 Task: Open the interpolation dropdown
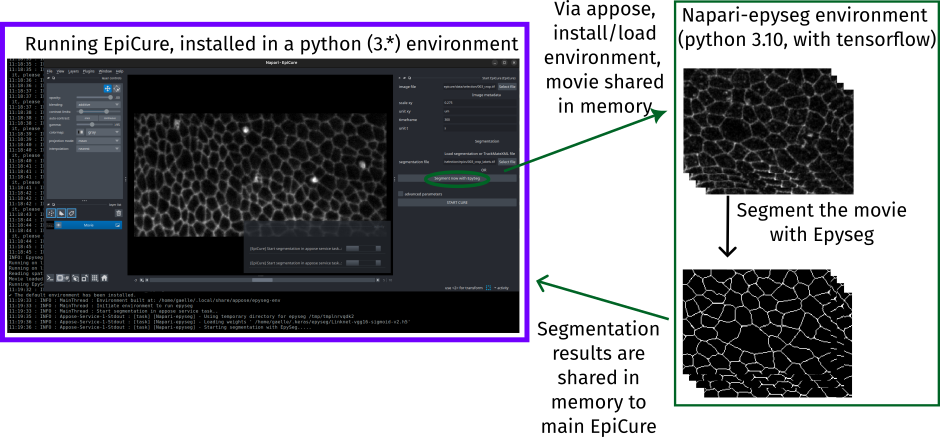[x=100, y=149]
